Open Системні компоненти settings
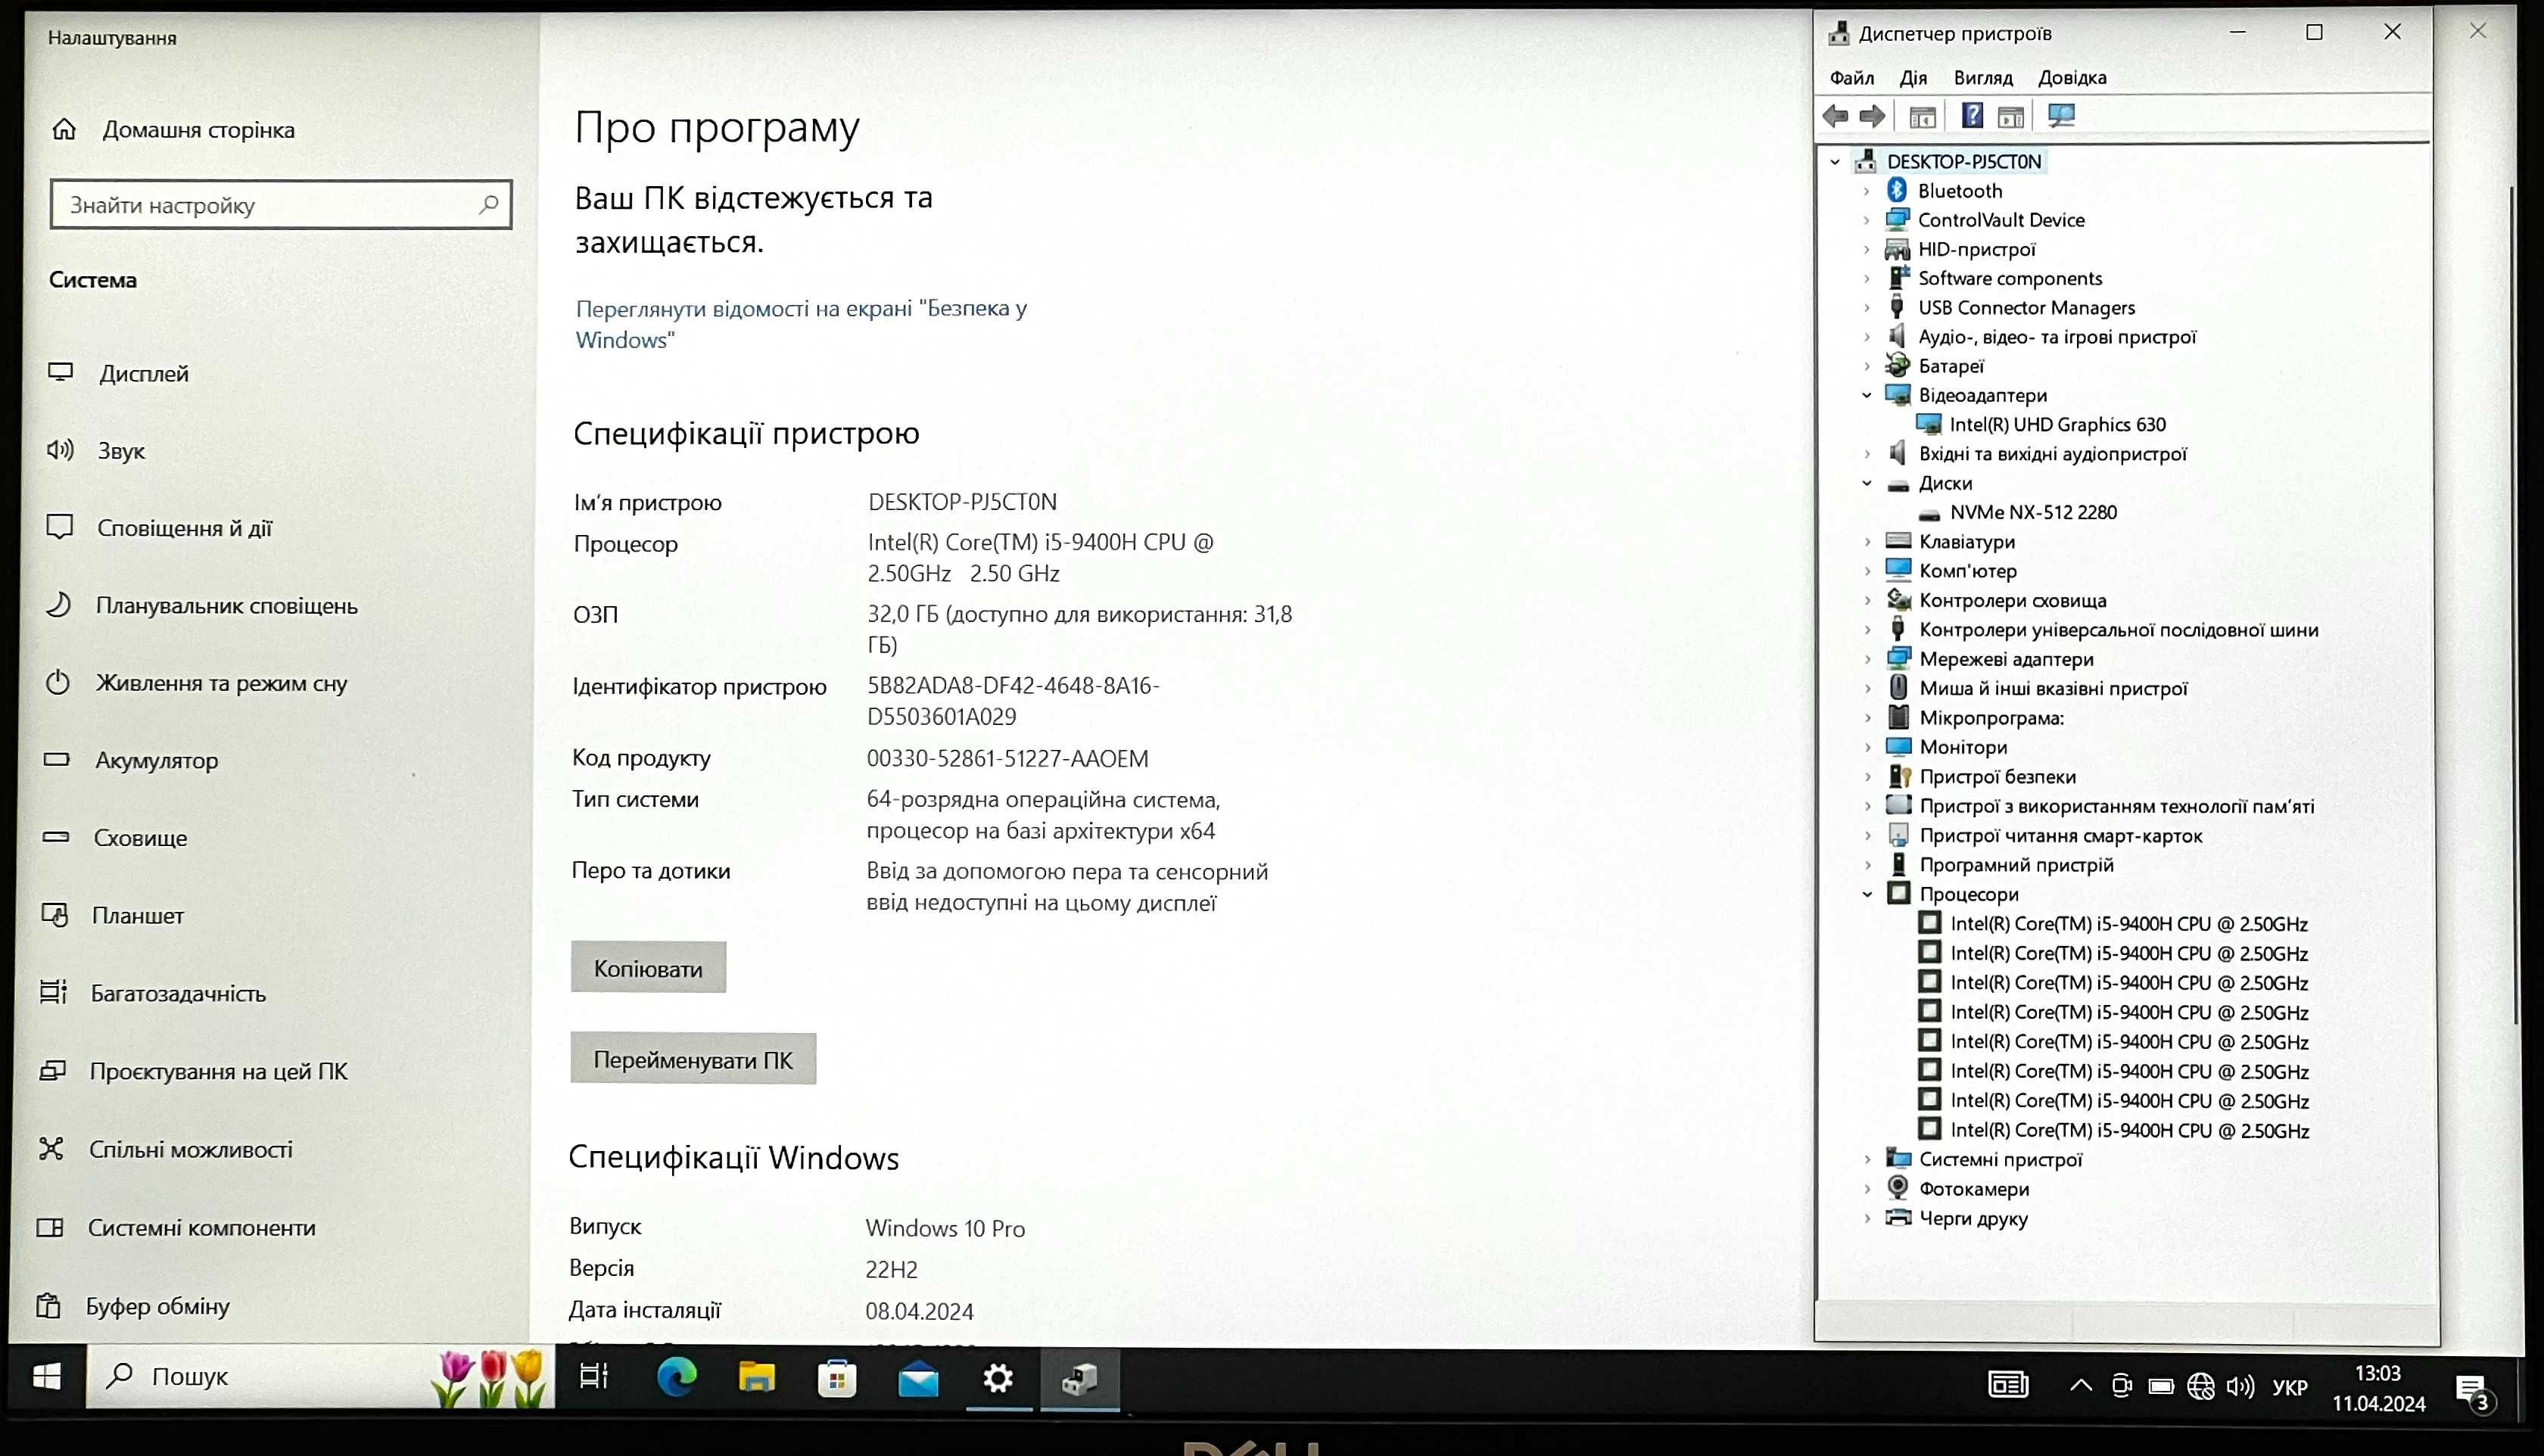This screenshot has width=2544, height=1456. click(201, 1228)
